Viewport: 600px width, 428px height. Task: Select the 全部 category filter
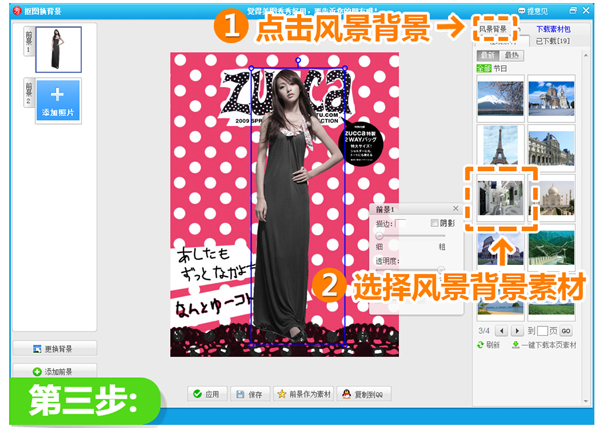484,68
